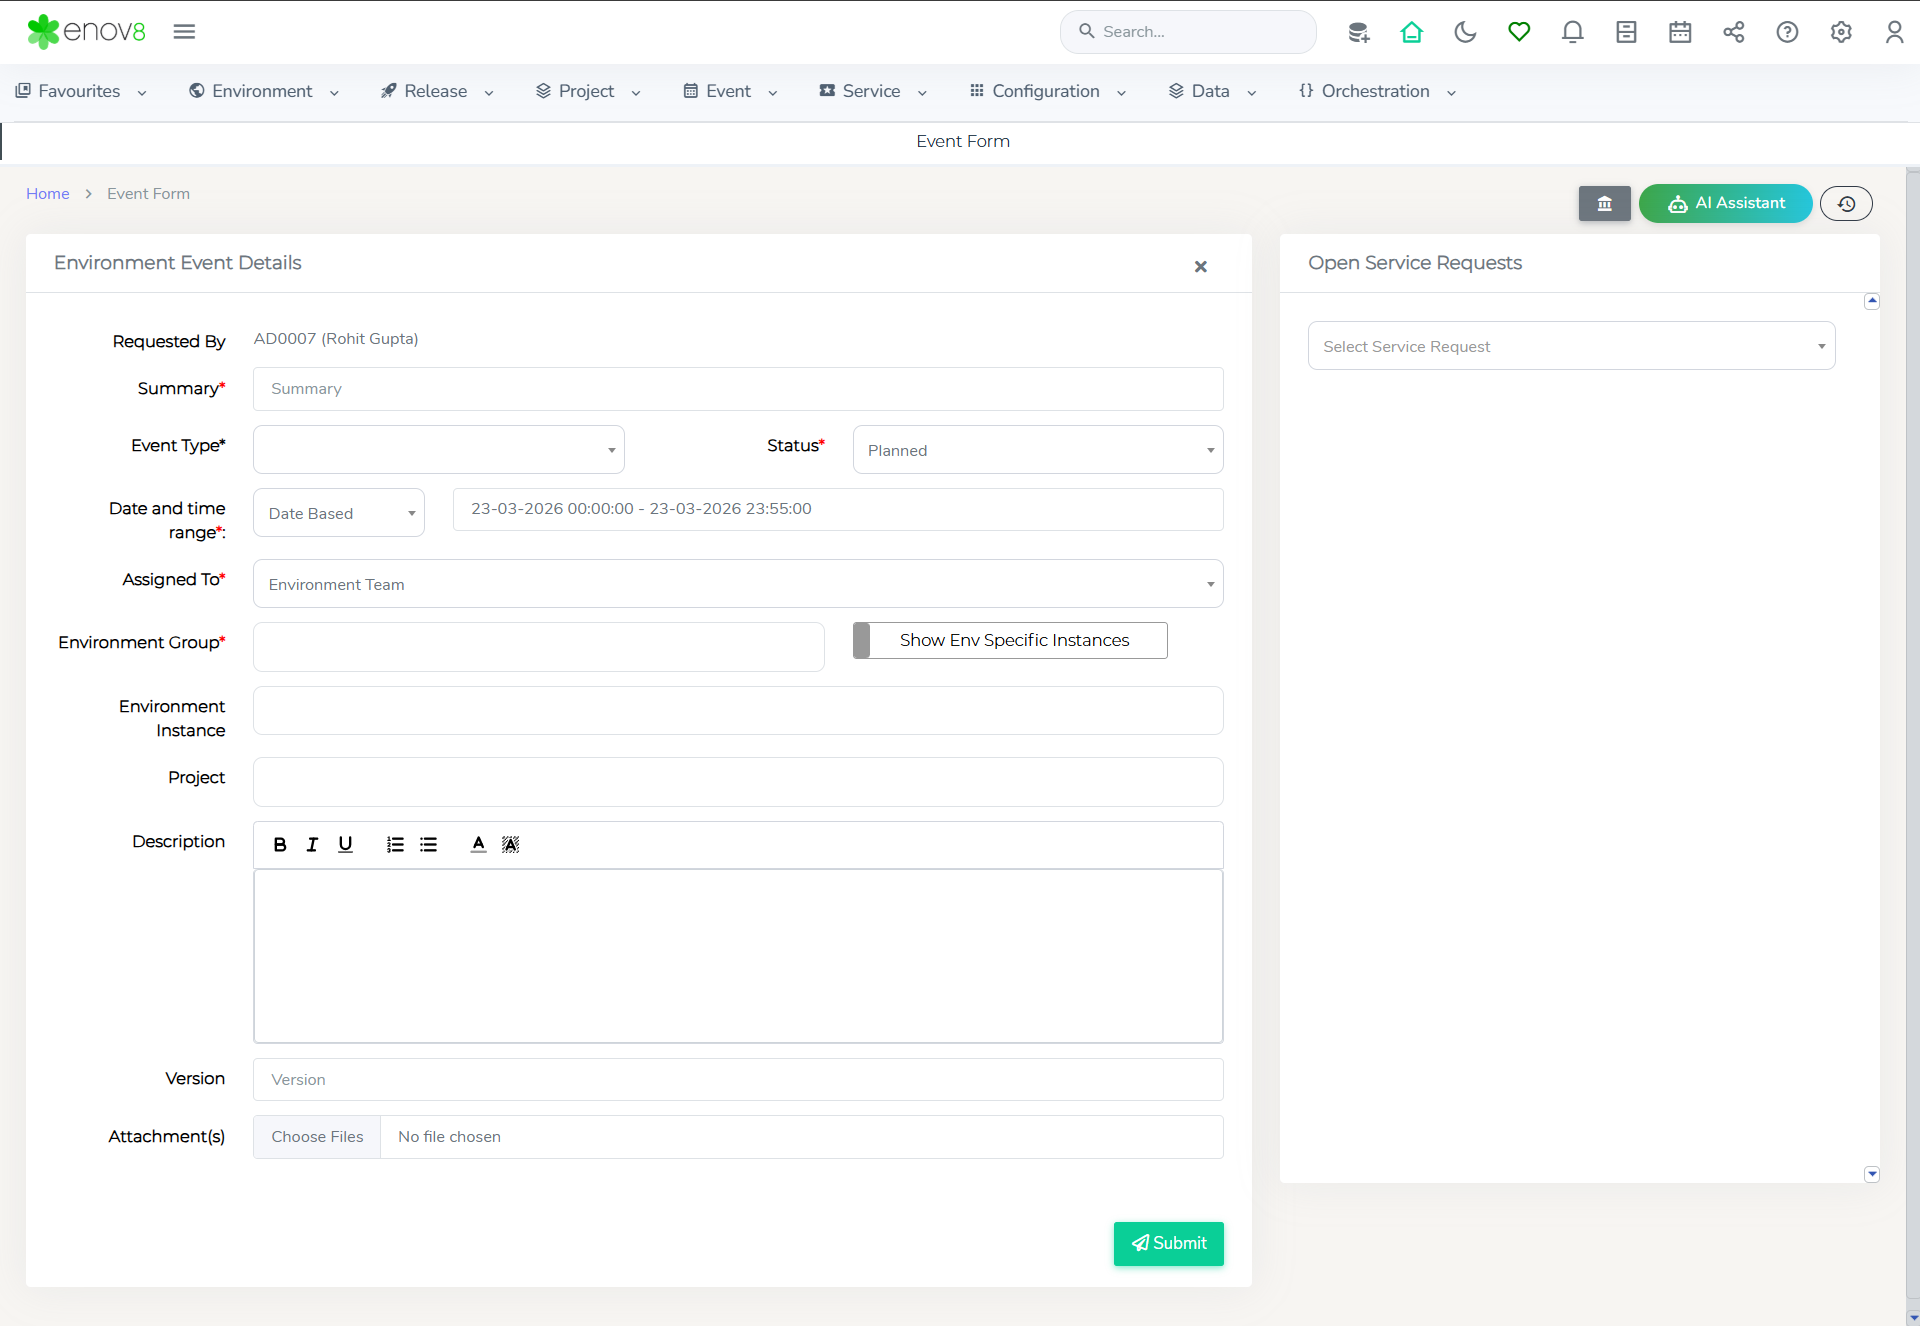Click the database add icon
Screen dimensions: 1920x1326
pos(1358,32)
